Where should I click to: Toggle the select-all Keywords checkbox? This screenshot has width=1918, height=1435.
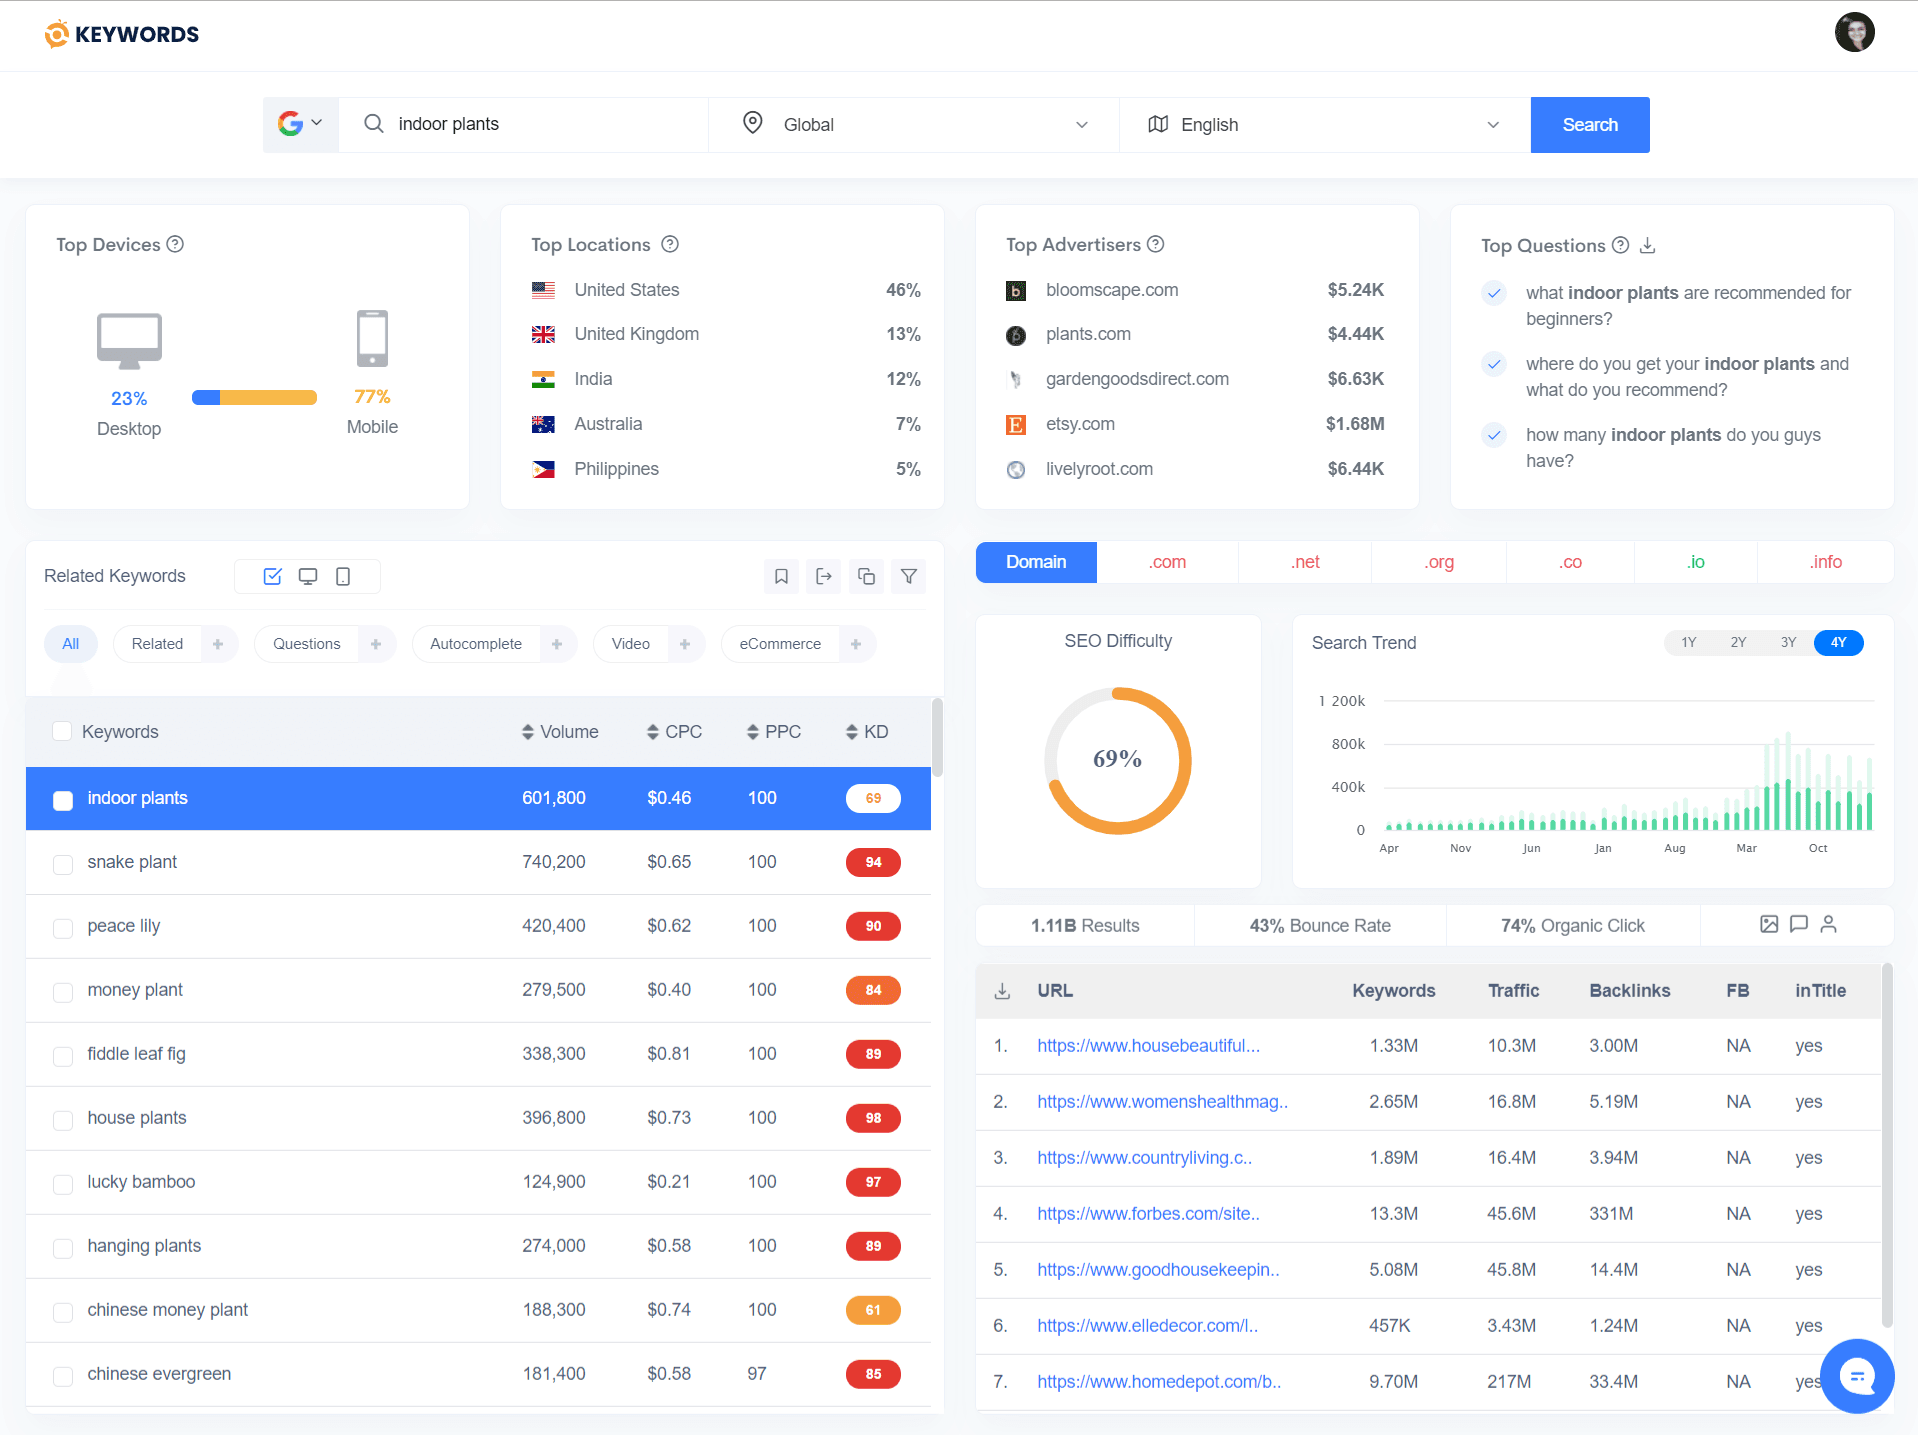[x=62, y=731]
